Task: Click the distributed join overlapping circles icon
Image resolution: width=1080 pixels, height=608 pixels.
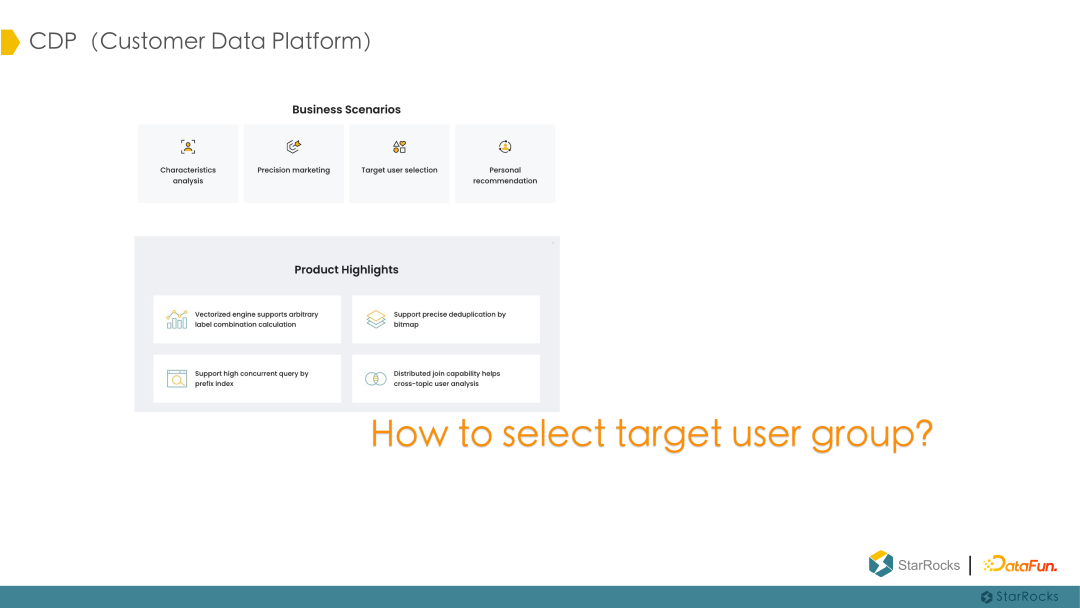Action: coord(375,379)
